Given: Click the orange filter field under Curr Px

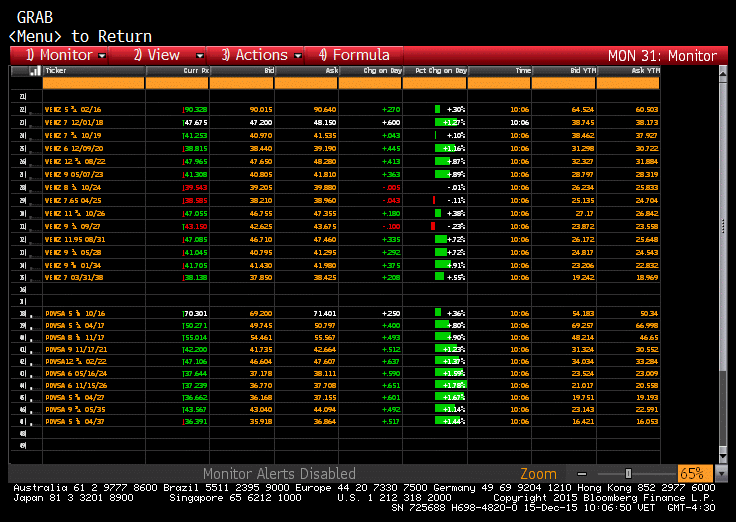Looking at the screenshot, I should [x=177, y=83].
